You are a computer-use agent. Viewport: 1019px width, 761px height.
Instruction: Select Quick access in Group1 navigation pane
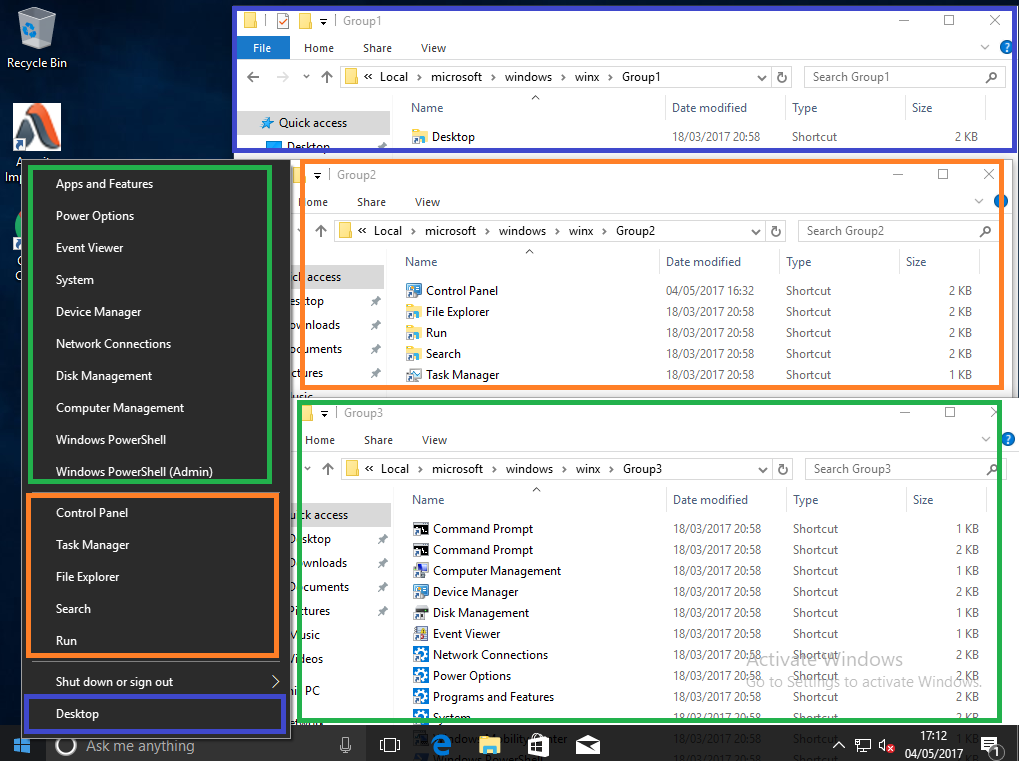(x=315, y=123)
